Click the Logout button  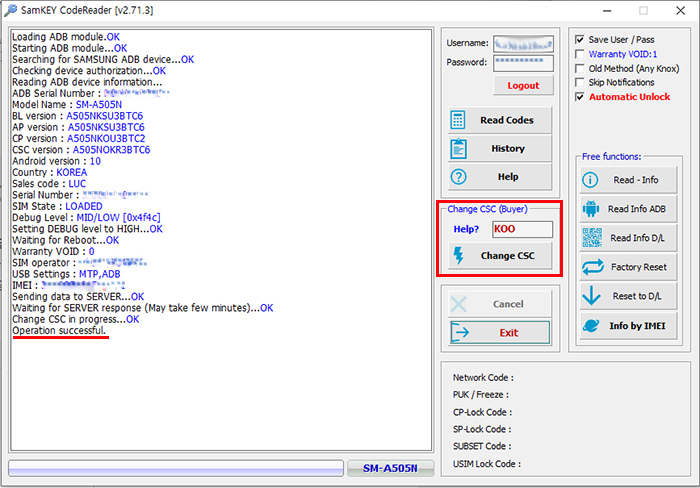[x=523, y=85]
